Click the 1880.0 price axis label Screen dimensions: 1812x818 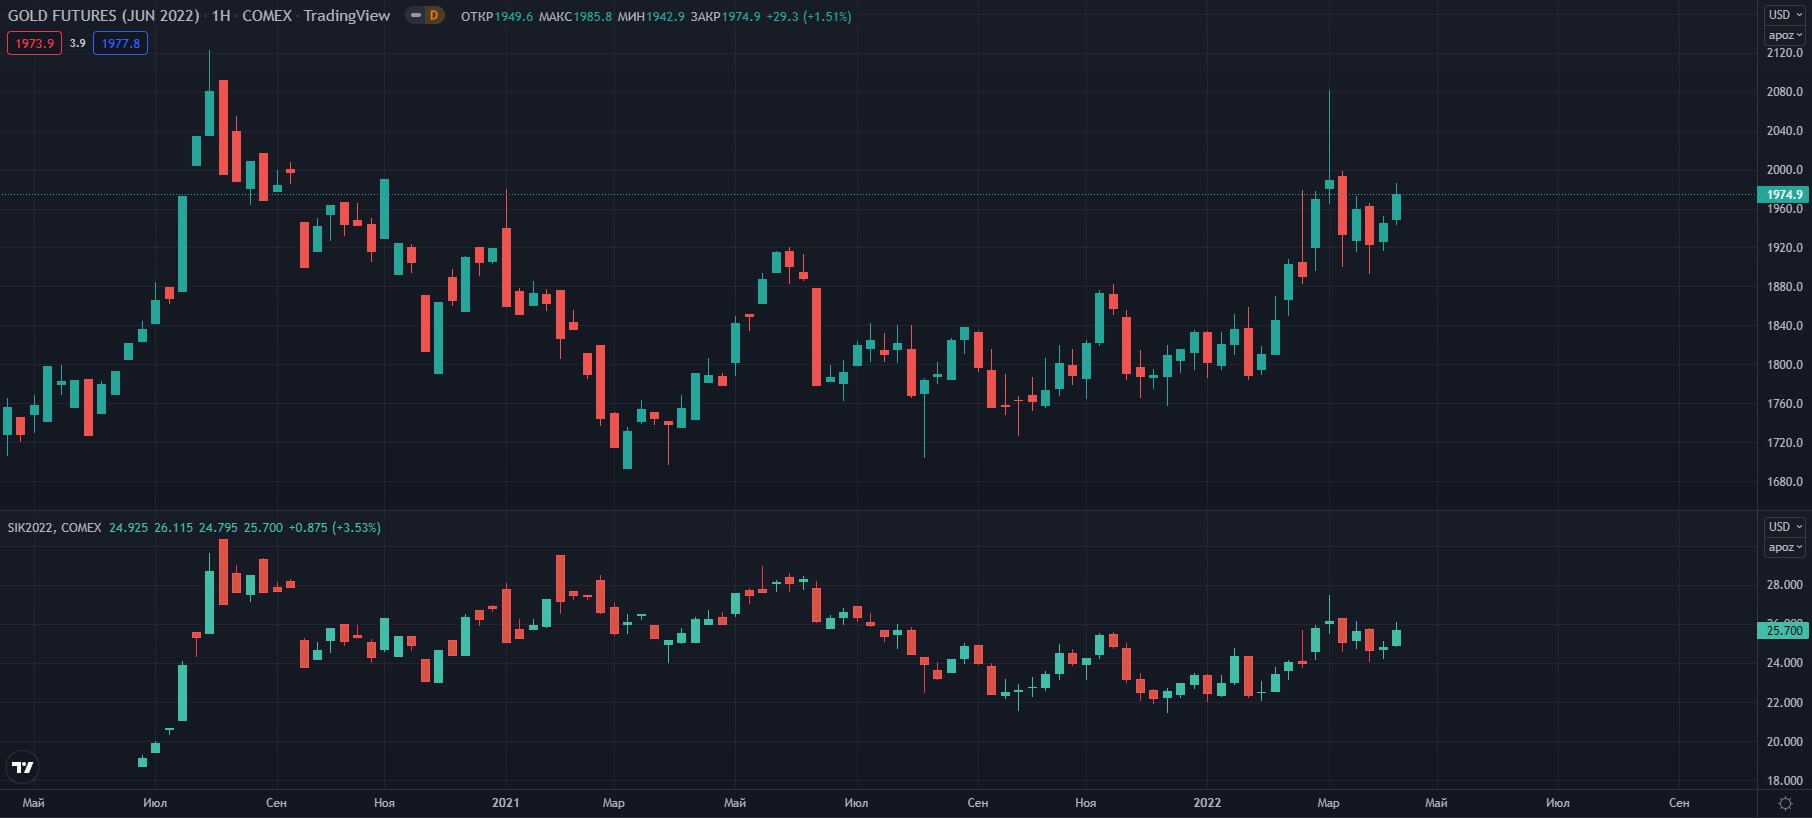click(x=1785, y=287)
